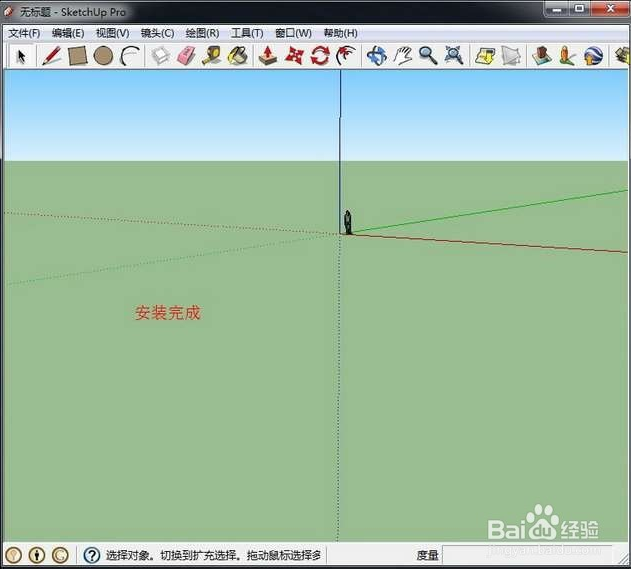The width and height of the screenshot is (631, 569).
Task: Click the 度量 measurements input box
Action: pyautogui.click(x=527, y=555)
